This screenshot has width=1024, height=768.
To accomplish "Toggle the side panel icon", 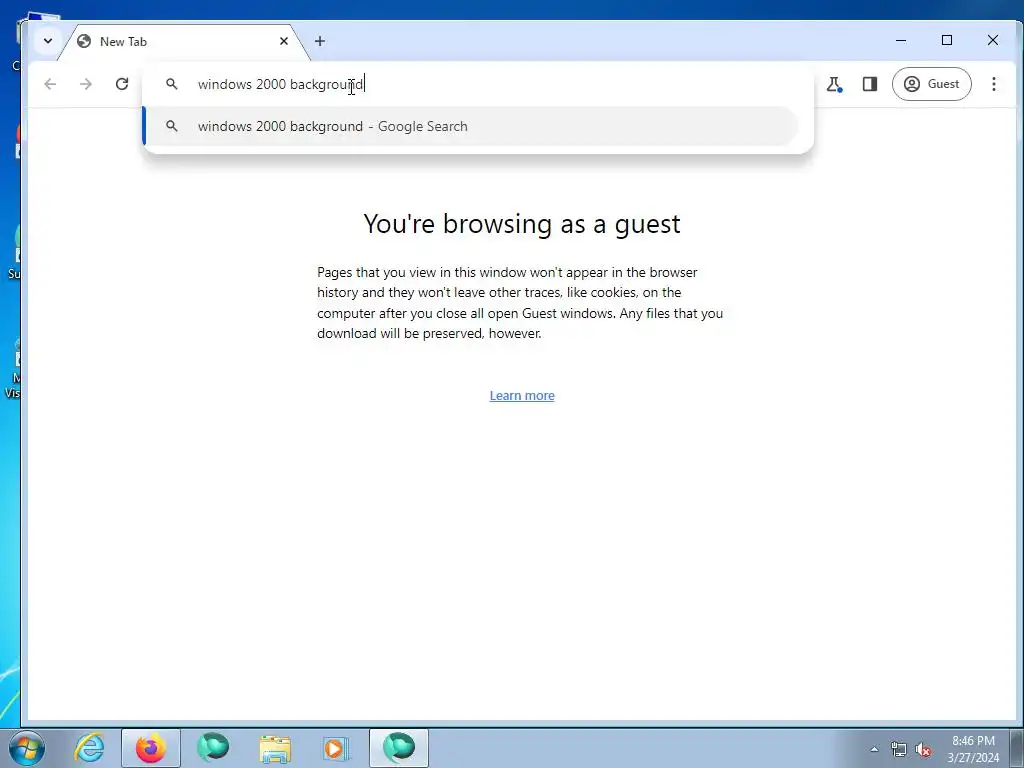I will pyautogui.click(x=870, y=84).
